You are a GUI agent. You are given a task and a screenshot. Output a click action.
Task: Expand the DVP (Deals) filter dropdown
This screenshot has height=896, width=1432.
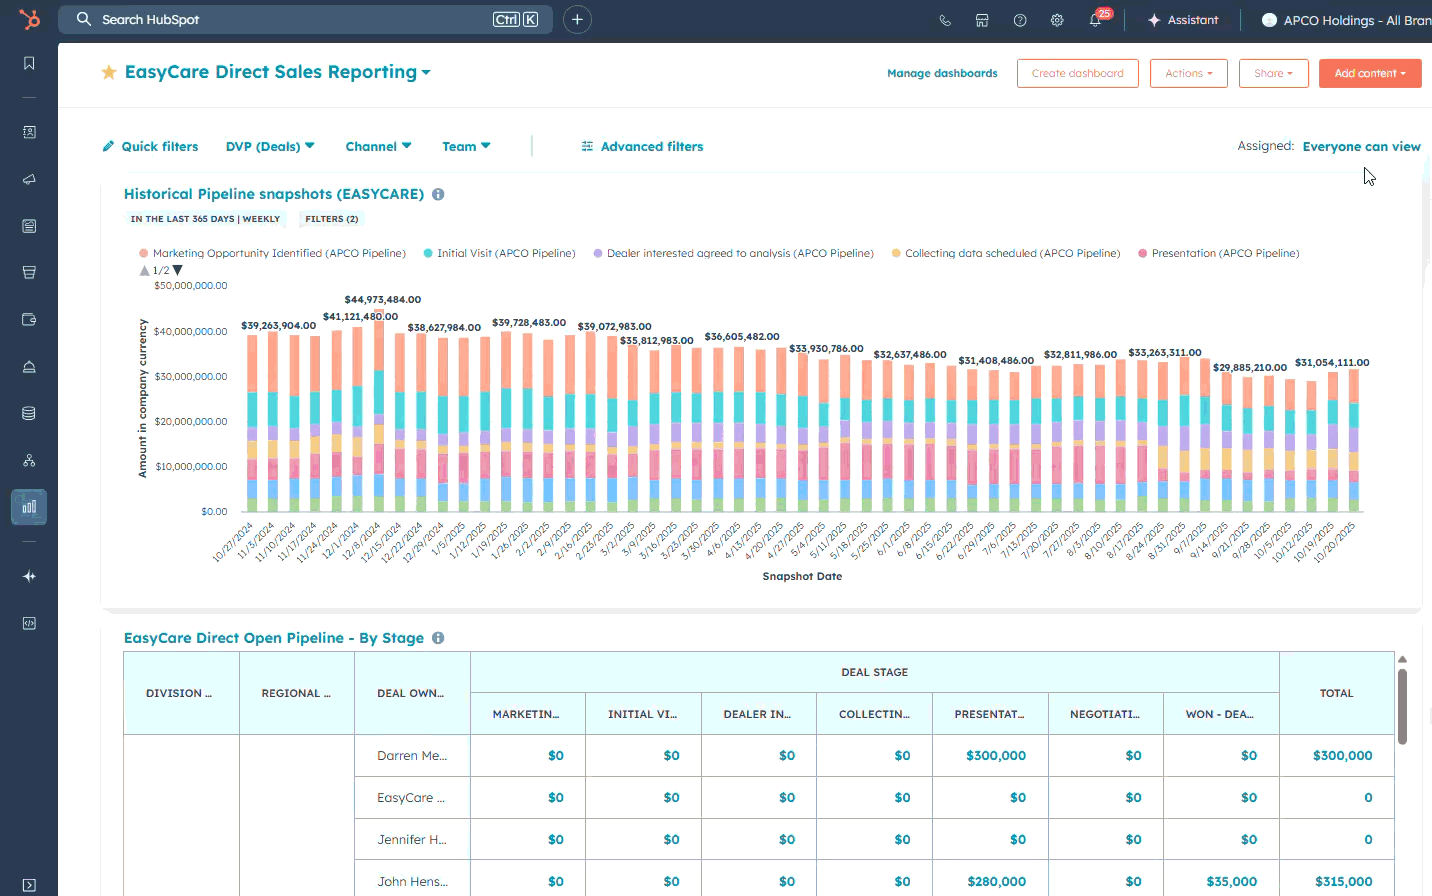click(x=270, y=146)
